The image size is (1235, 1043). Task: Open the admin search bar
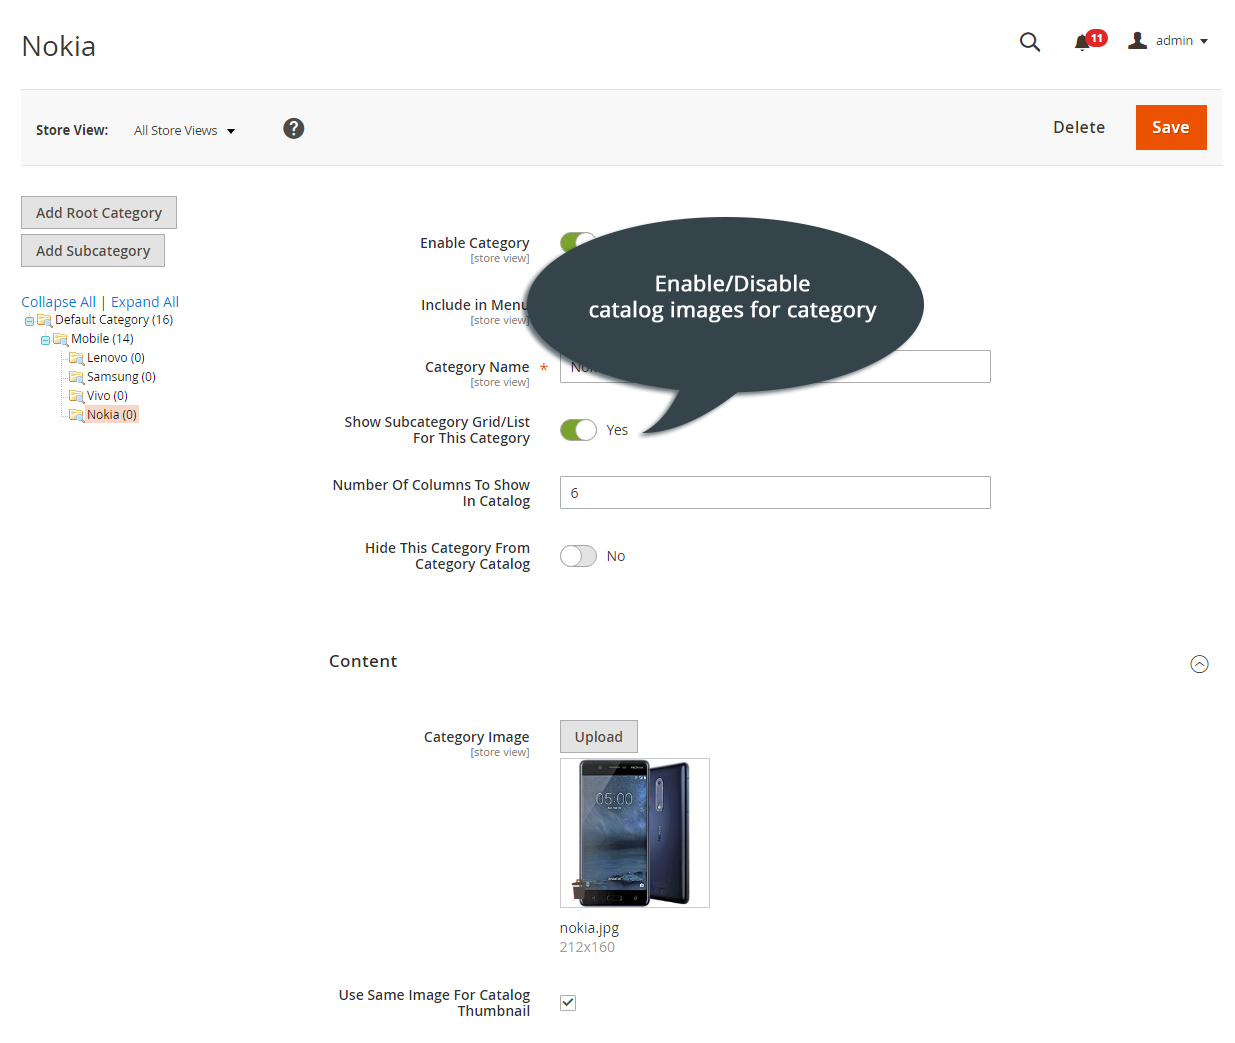pyautogui.click(x=1029, y=42)
